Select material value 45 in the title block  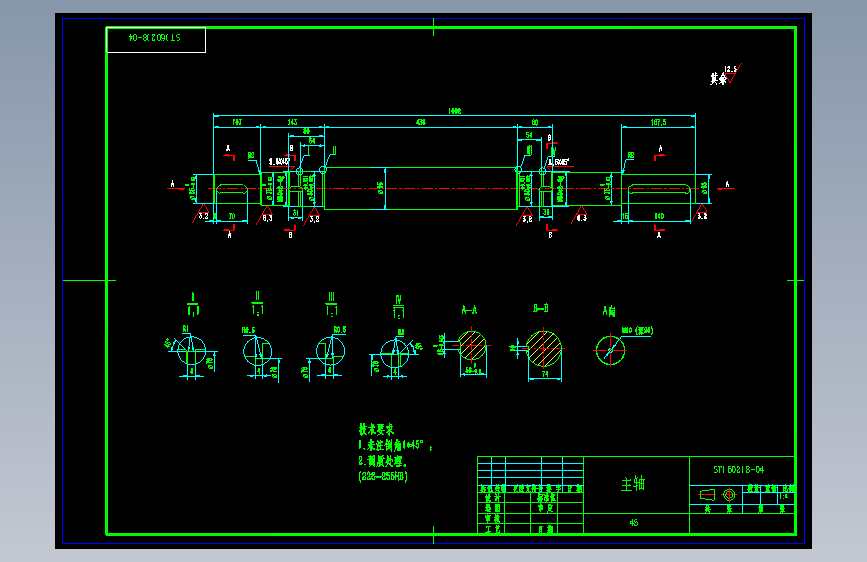pos(634,522)
